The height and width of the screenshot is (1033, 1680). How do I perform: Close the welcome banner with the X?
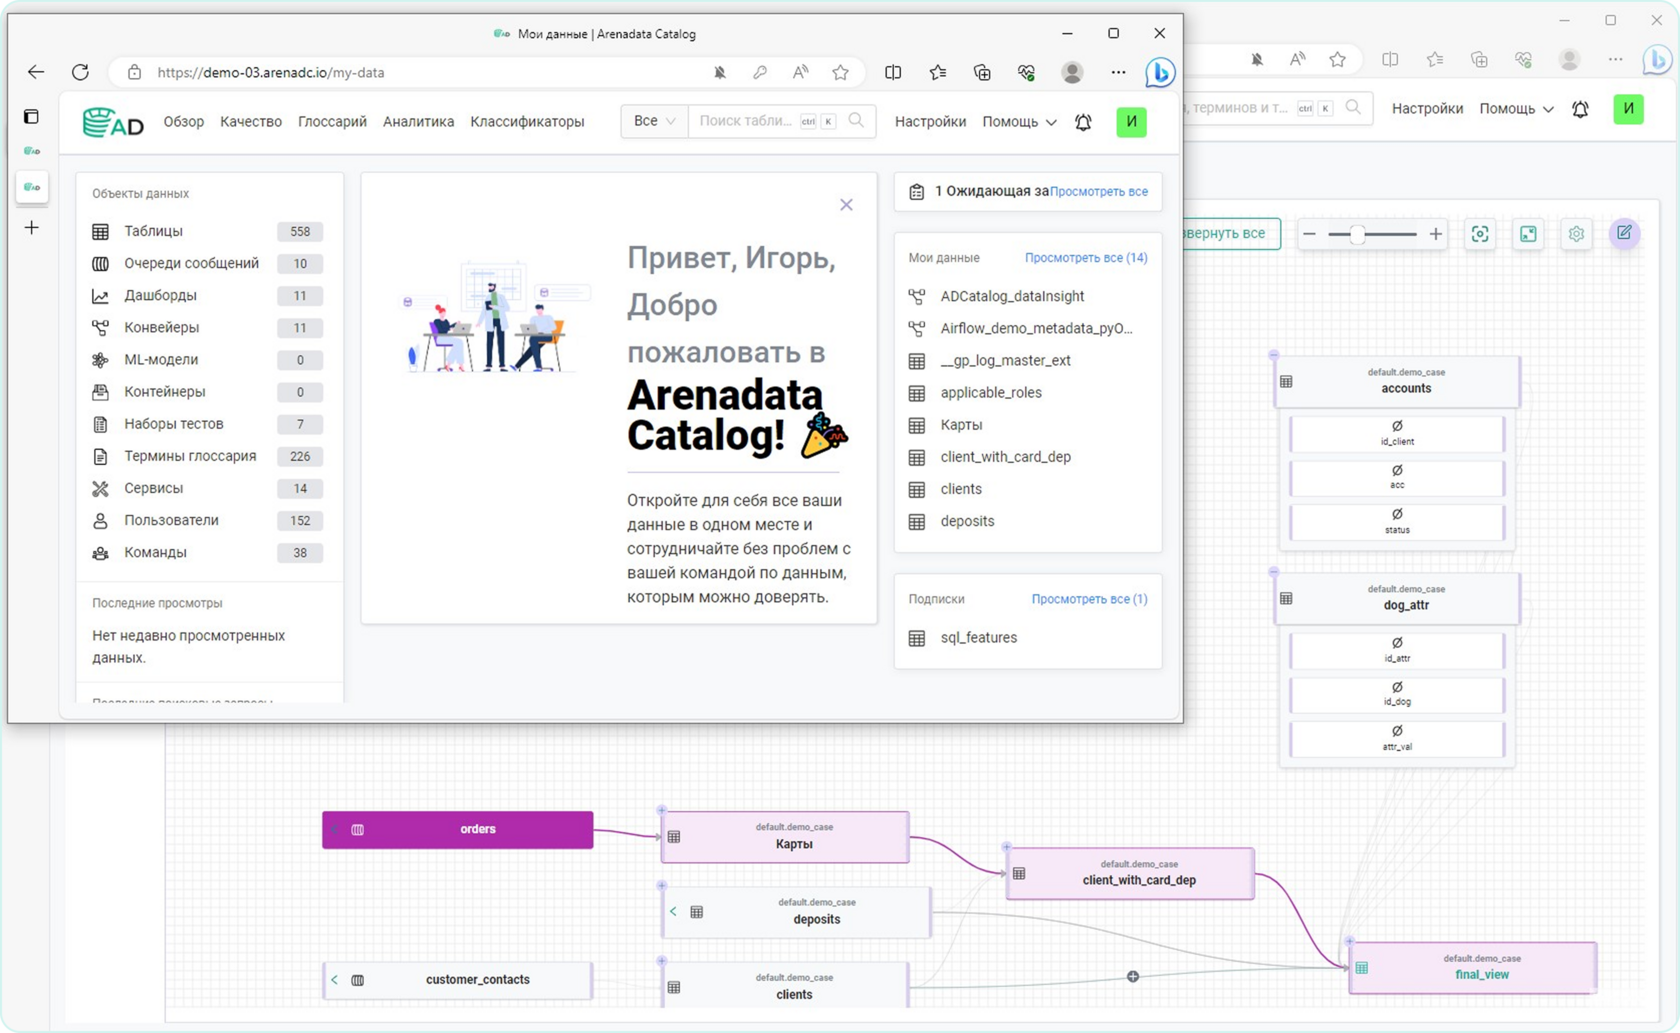[x=846, y=205]
